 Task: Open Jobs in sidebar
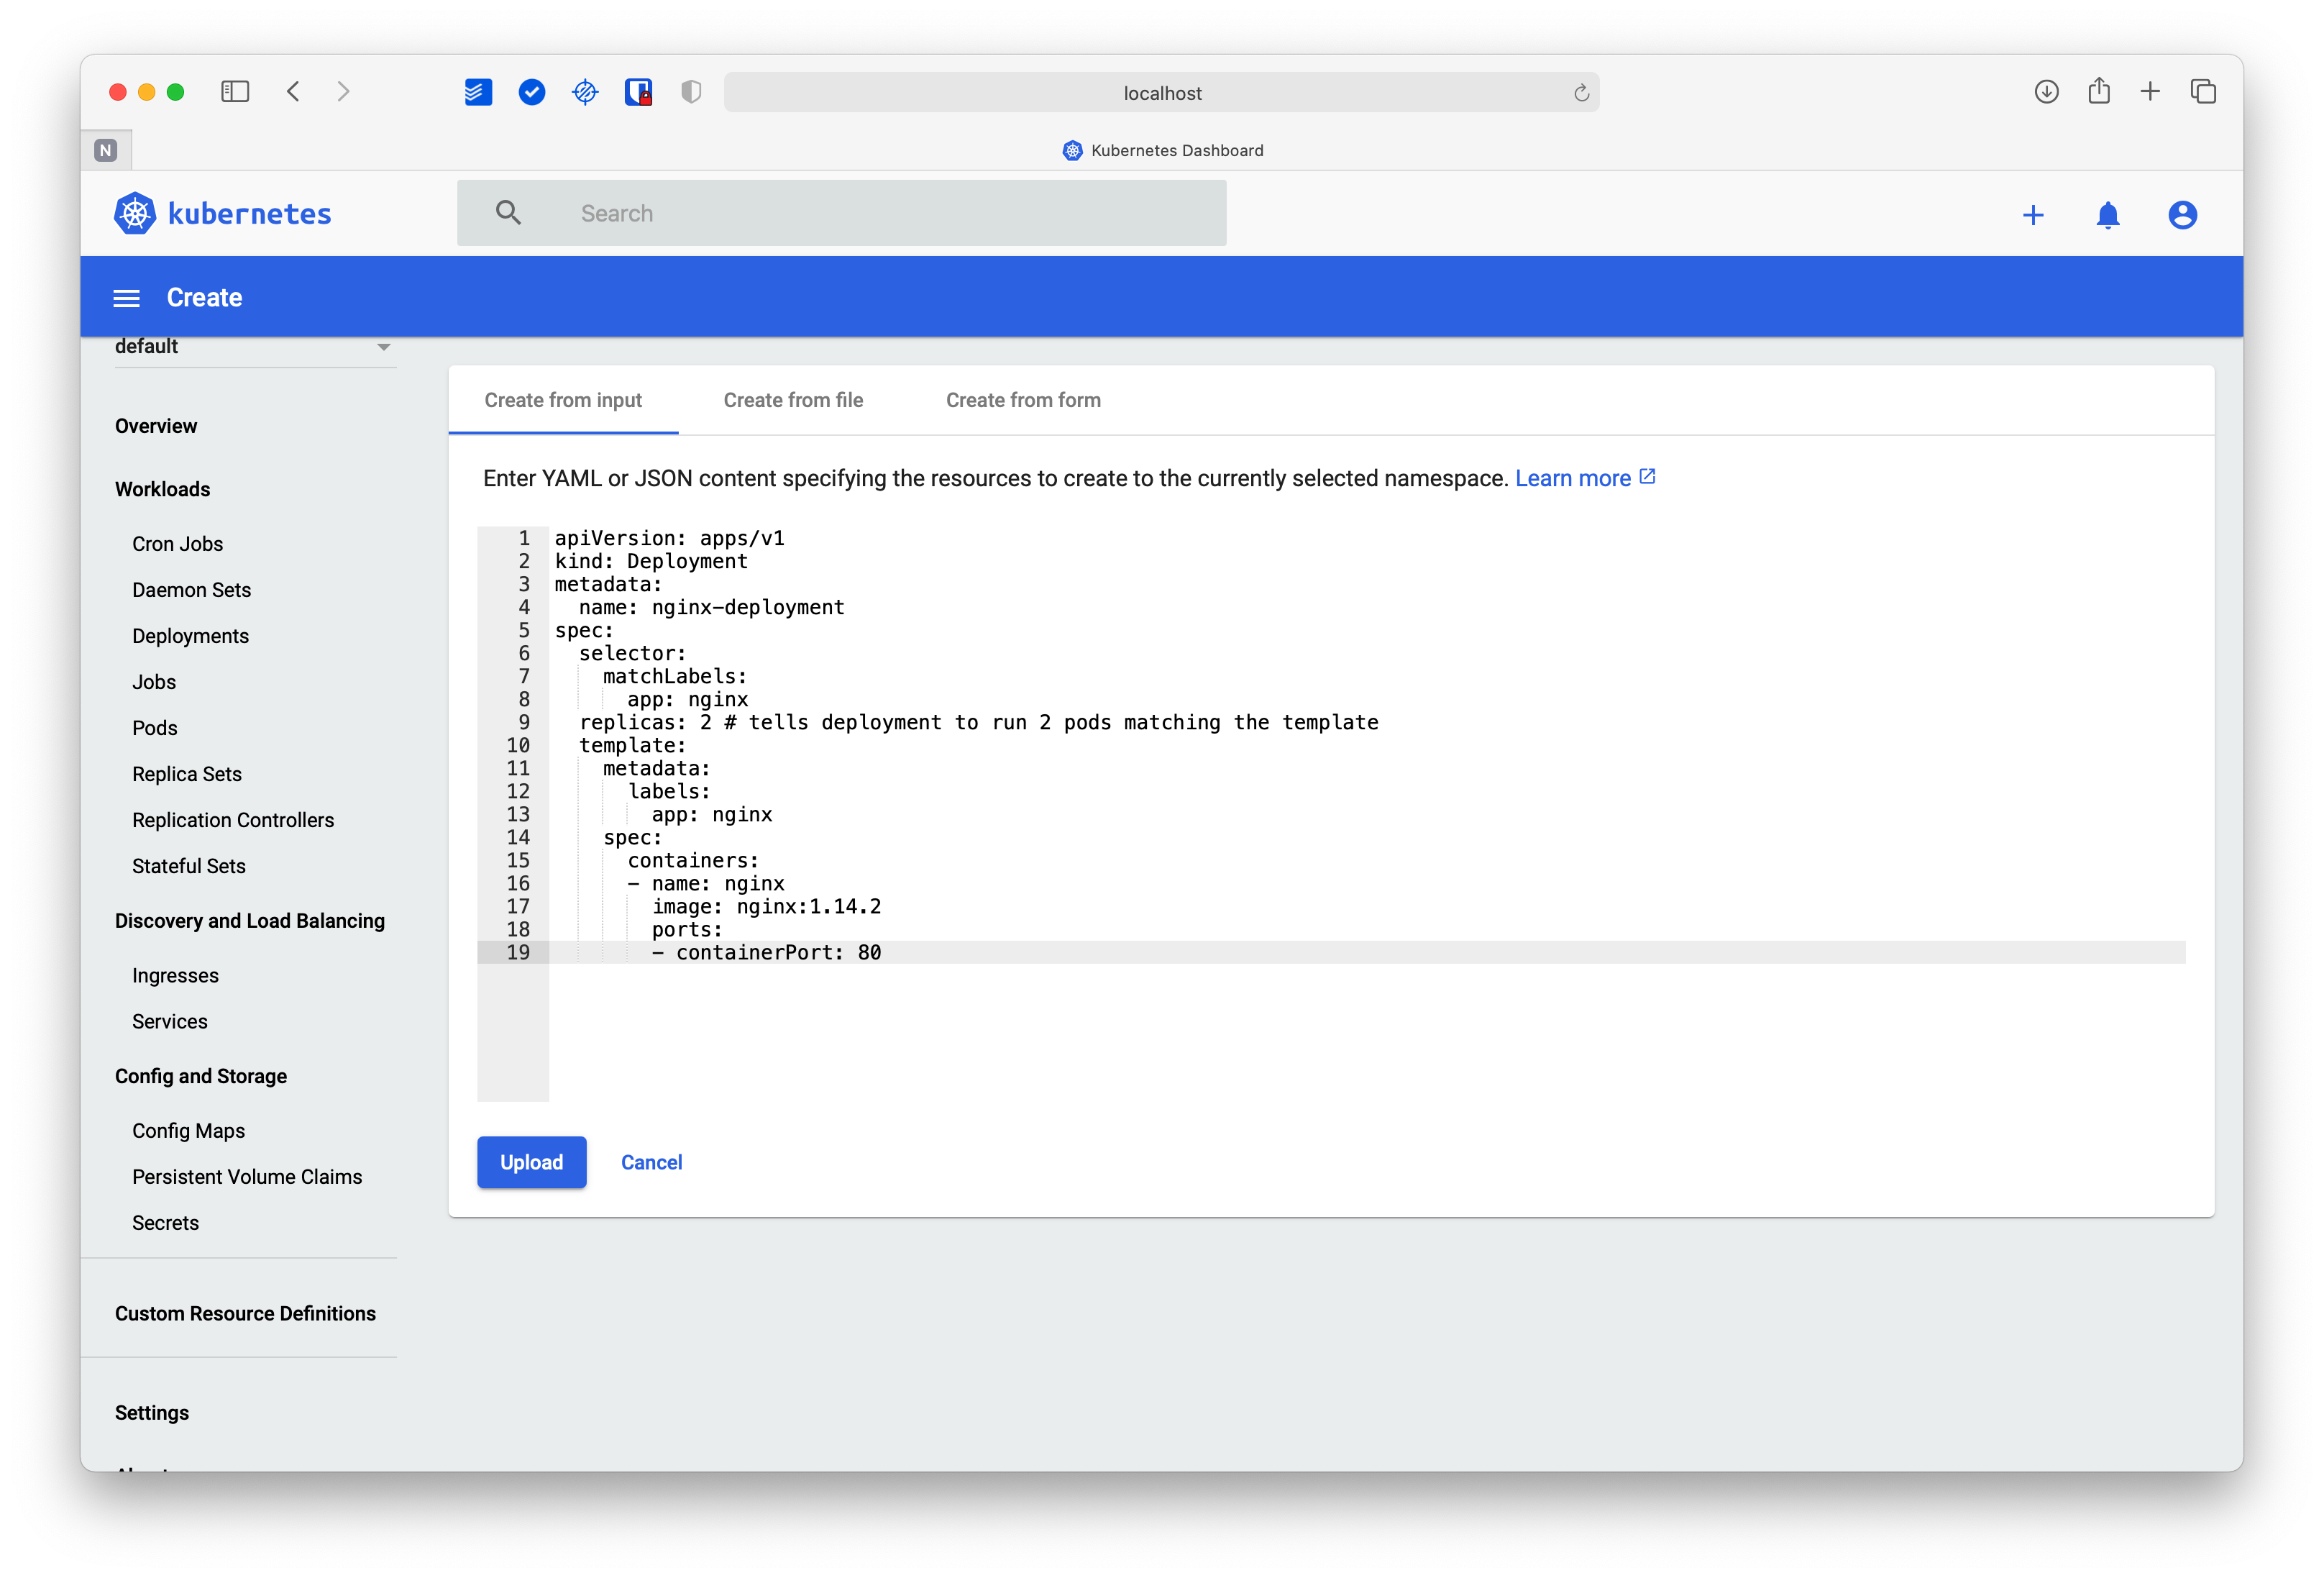coord(154,682)
